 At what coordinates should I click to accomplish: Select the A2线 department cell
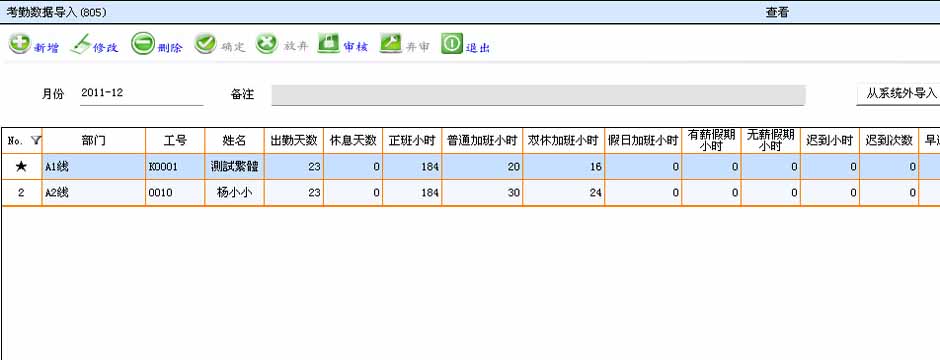point(94,193)
